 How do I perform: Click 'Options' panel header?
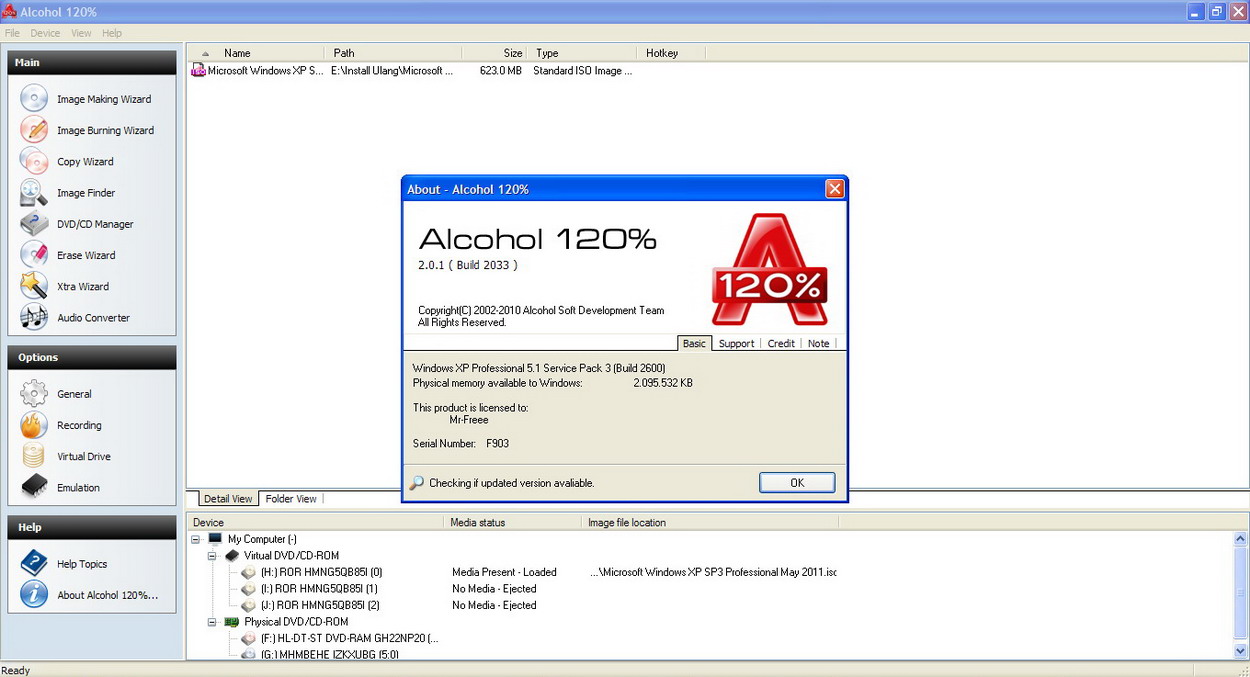pyautogui.click(x=92, y=357)
